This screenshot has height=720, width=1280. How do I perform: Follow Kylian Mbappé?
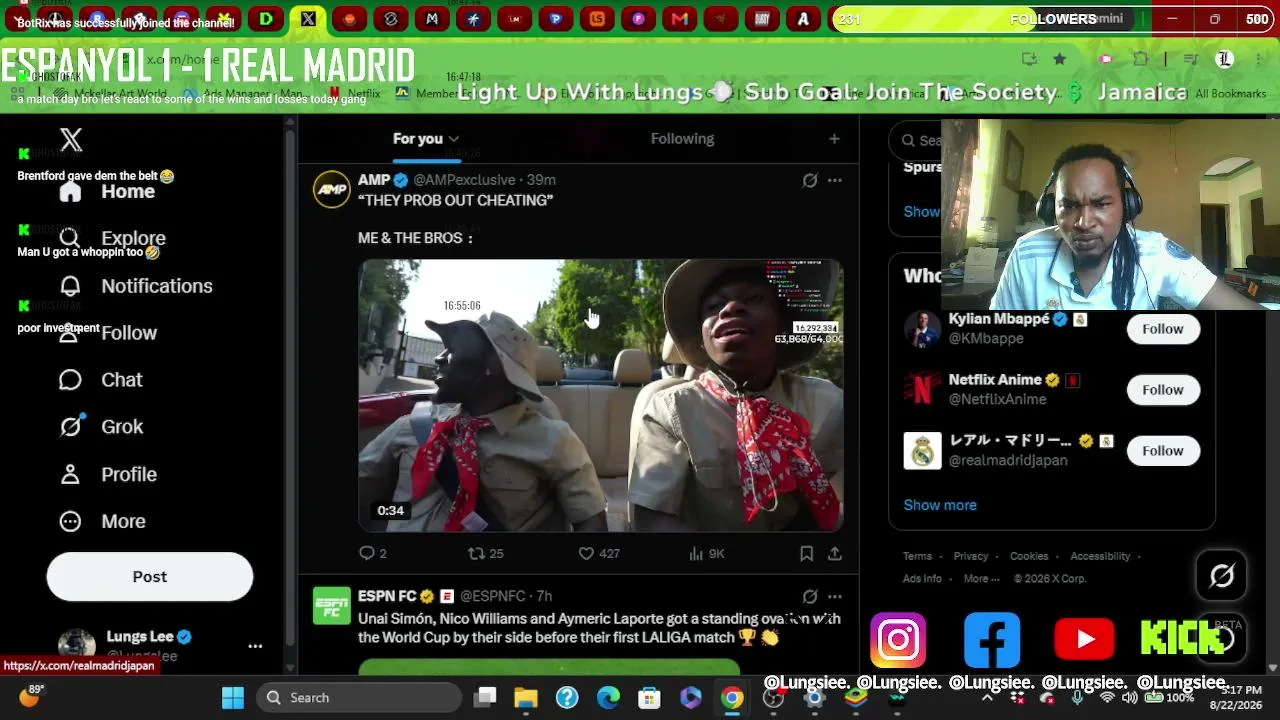1163,329
